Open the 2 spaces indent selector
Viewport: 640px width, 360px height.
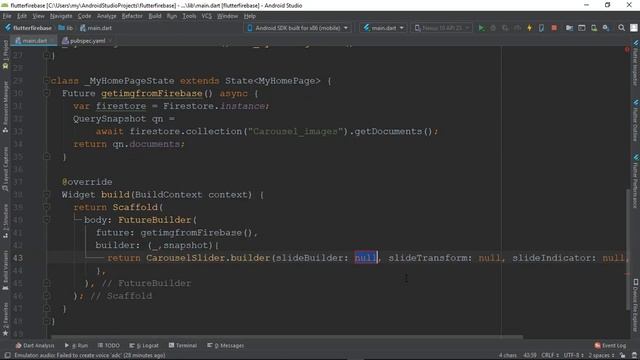coord(602,356)
